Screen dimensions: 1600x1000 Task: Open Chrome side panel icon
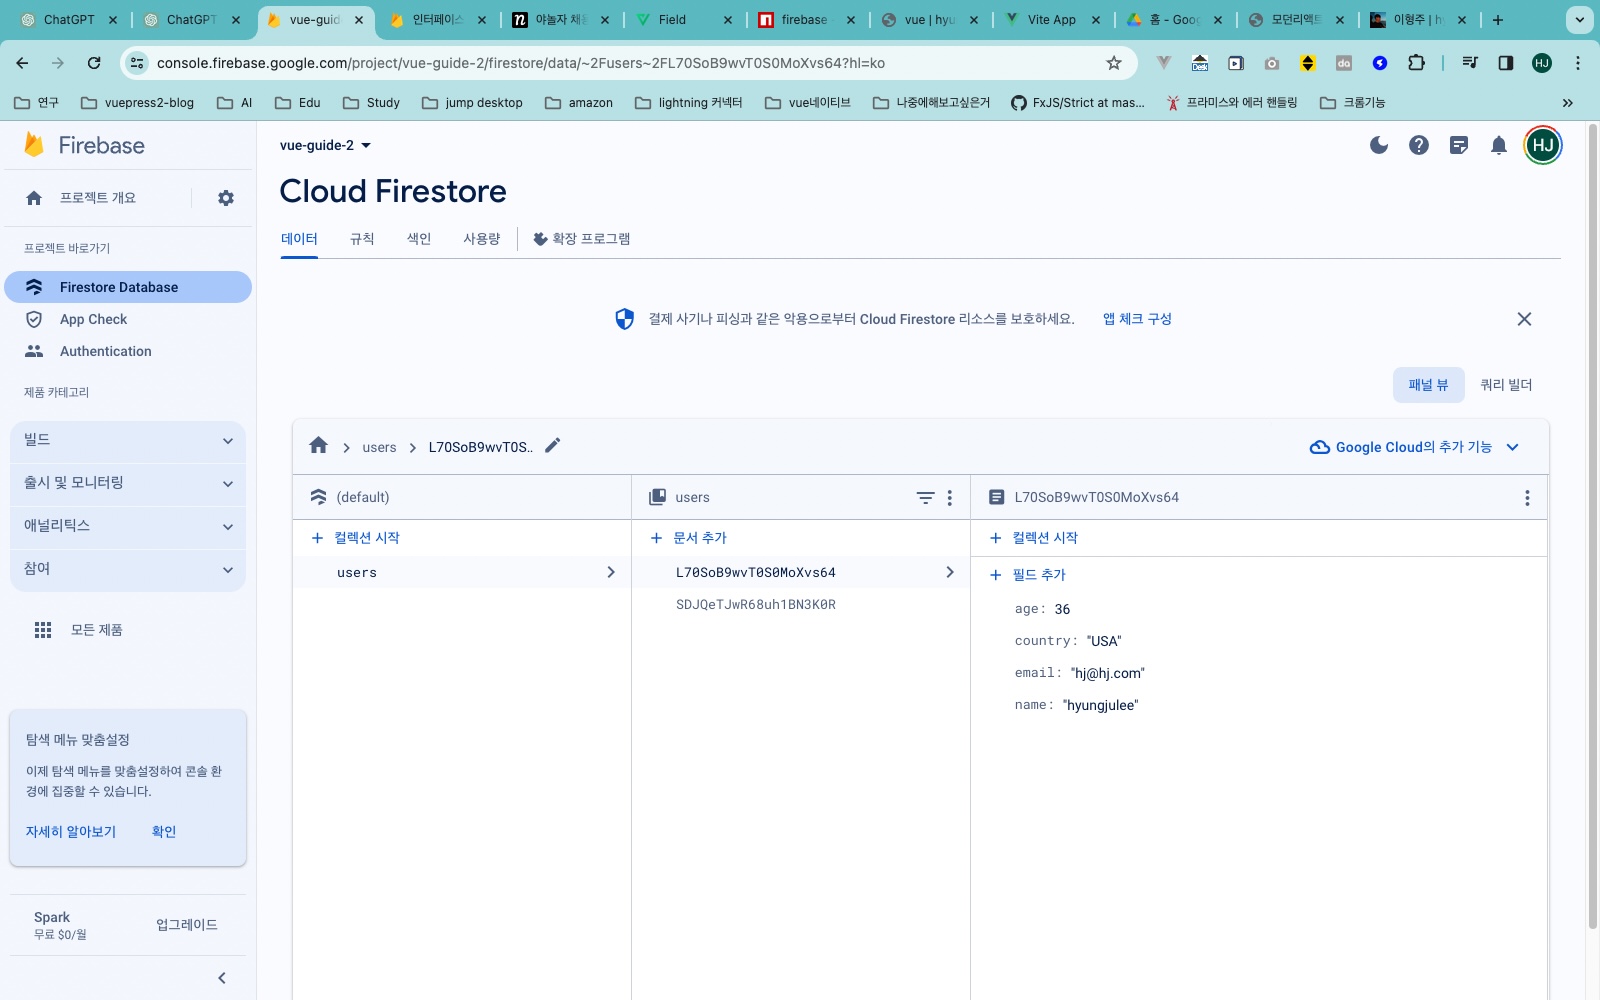tap(1506, 63)
